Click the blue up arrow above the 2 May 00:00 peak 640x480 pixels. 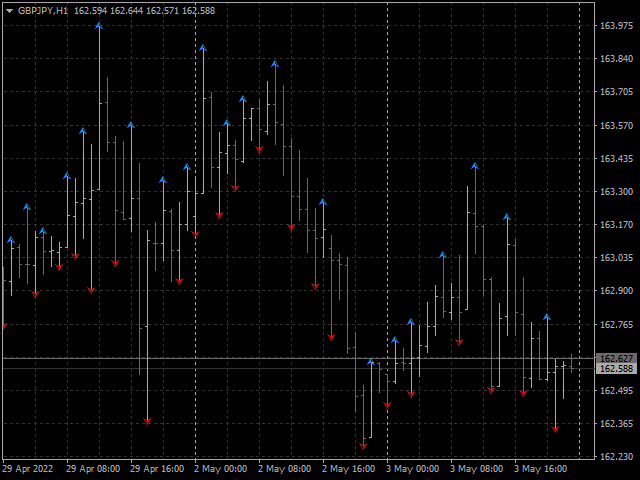click(x=203, y=48)
